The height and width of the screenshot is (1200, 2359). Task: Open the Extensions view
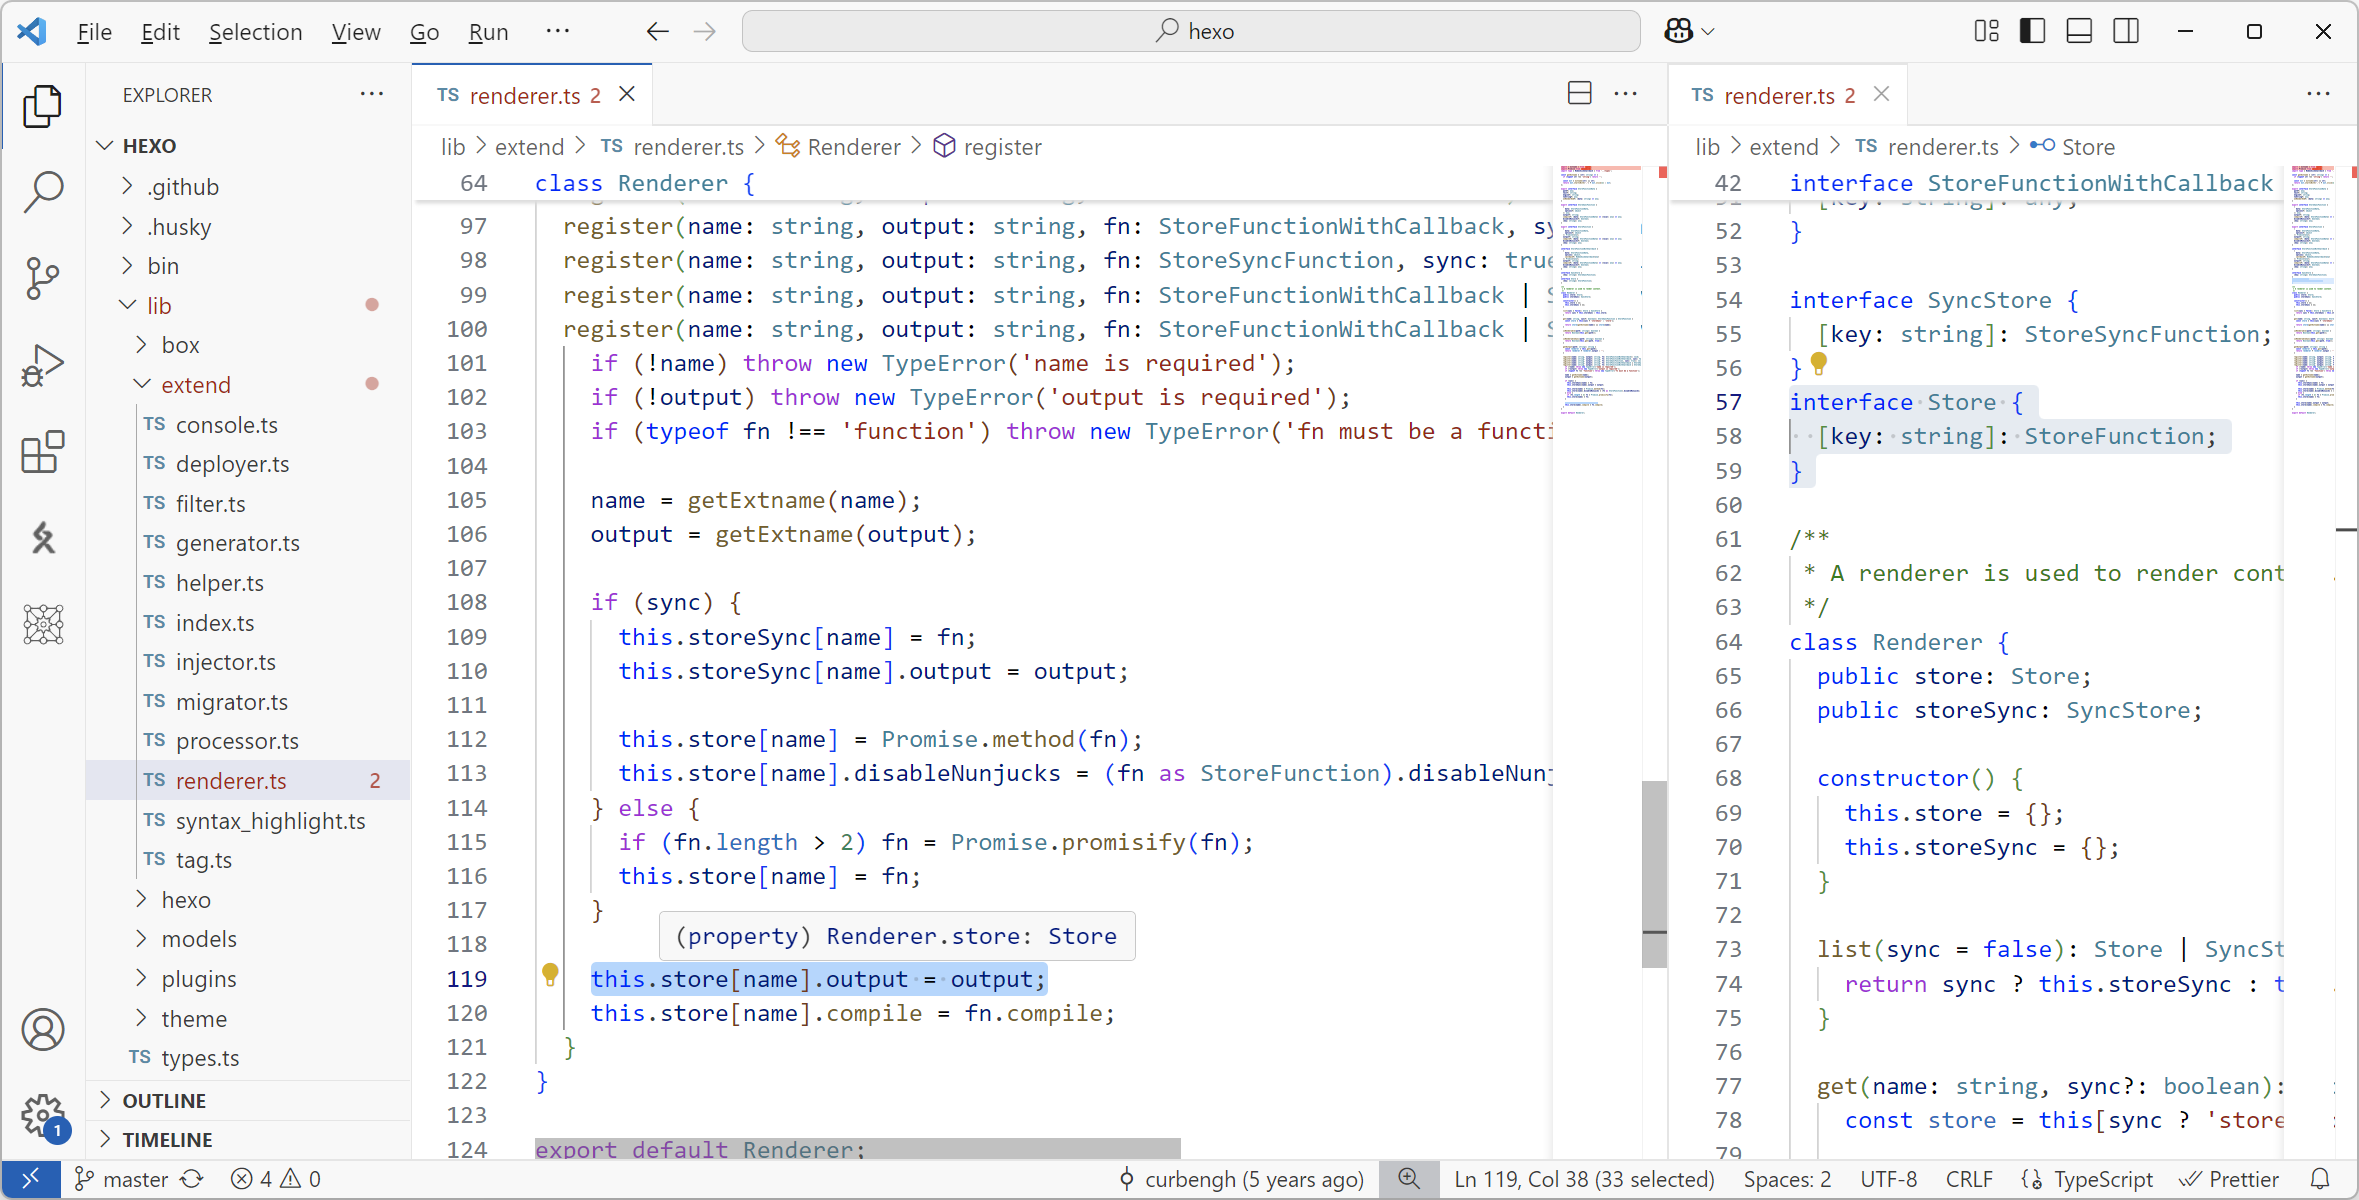click(43, 453)
